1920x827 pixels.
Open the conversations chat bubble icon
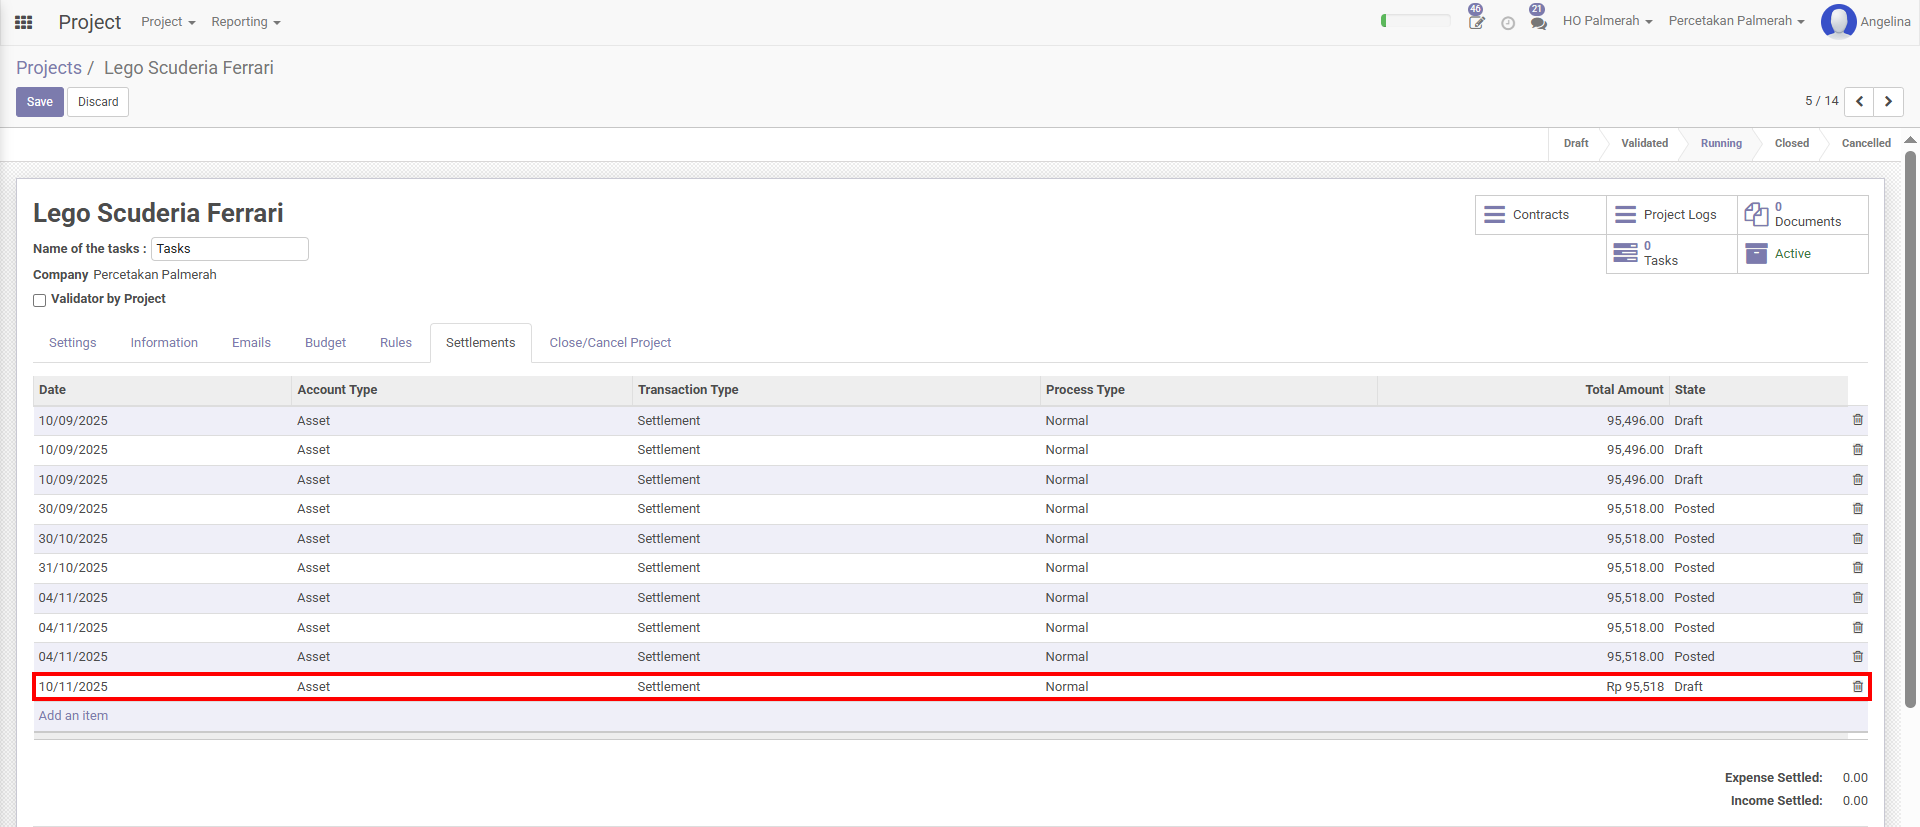pyautogui.click(x=1538, y=22)
